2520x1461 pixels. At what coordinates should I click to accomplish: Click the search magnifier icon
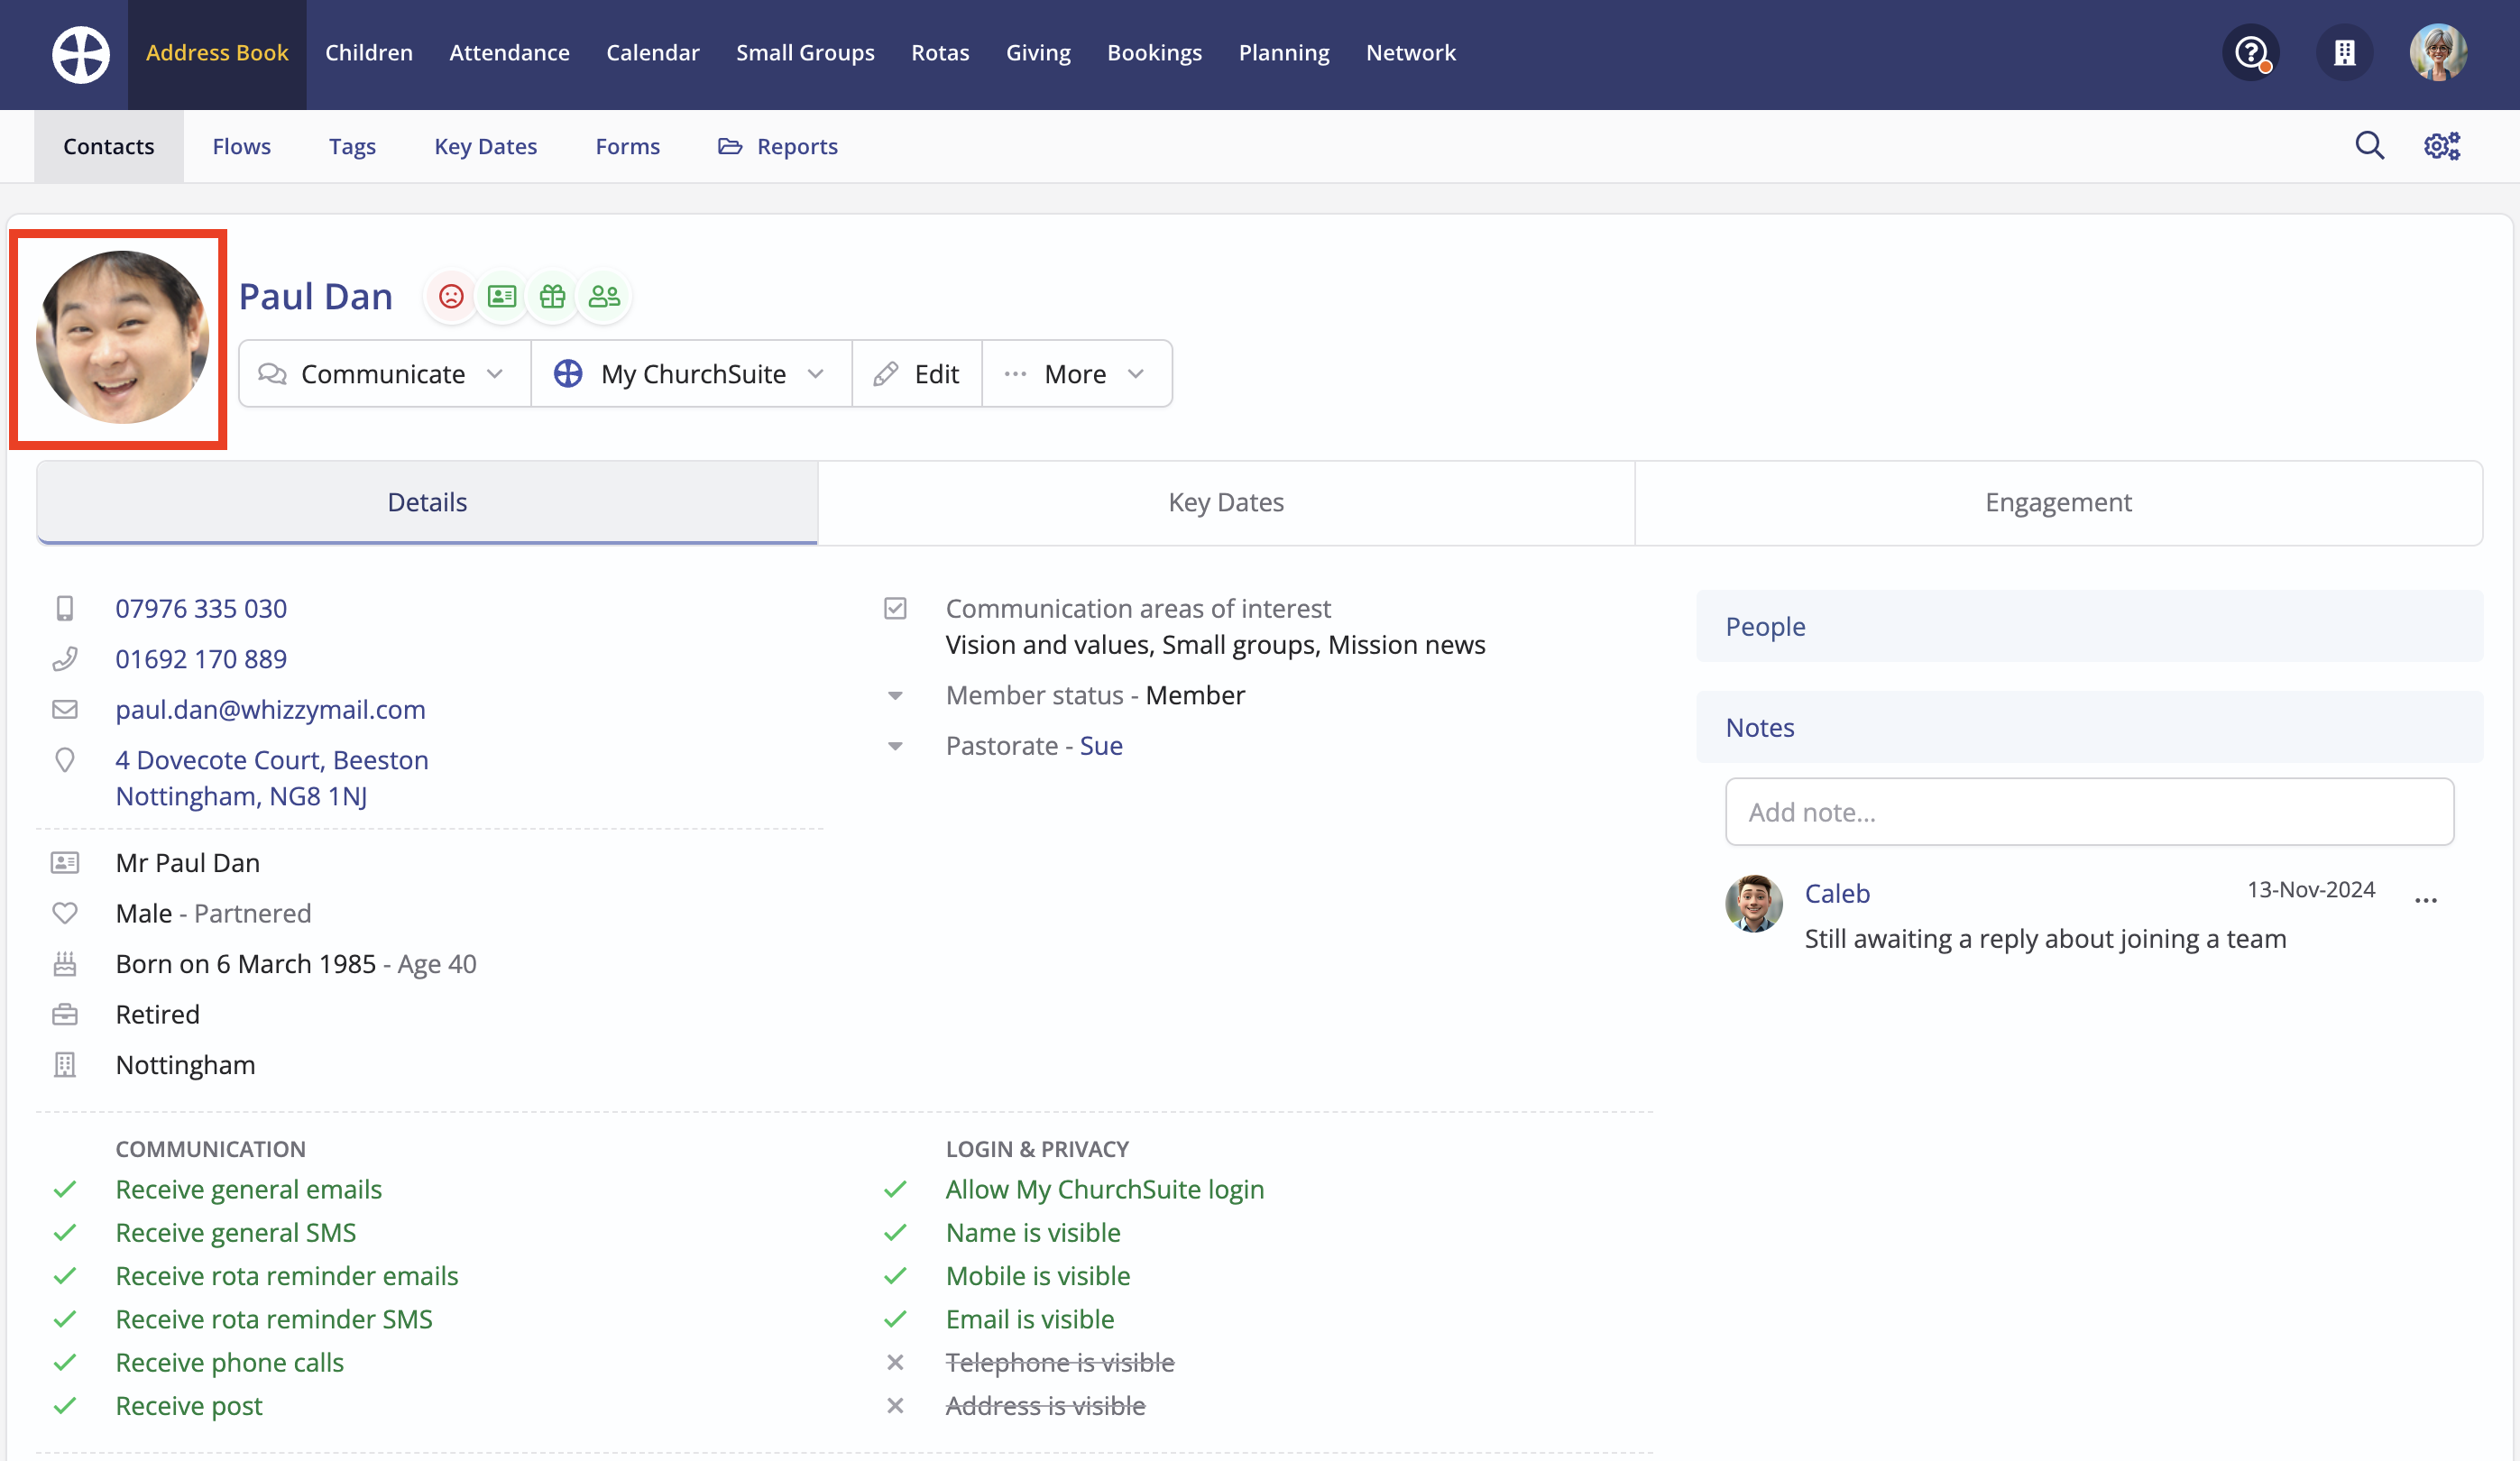tap(2369, 146)
